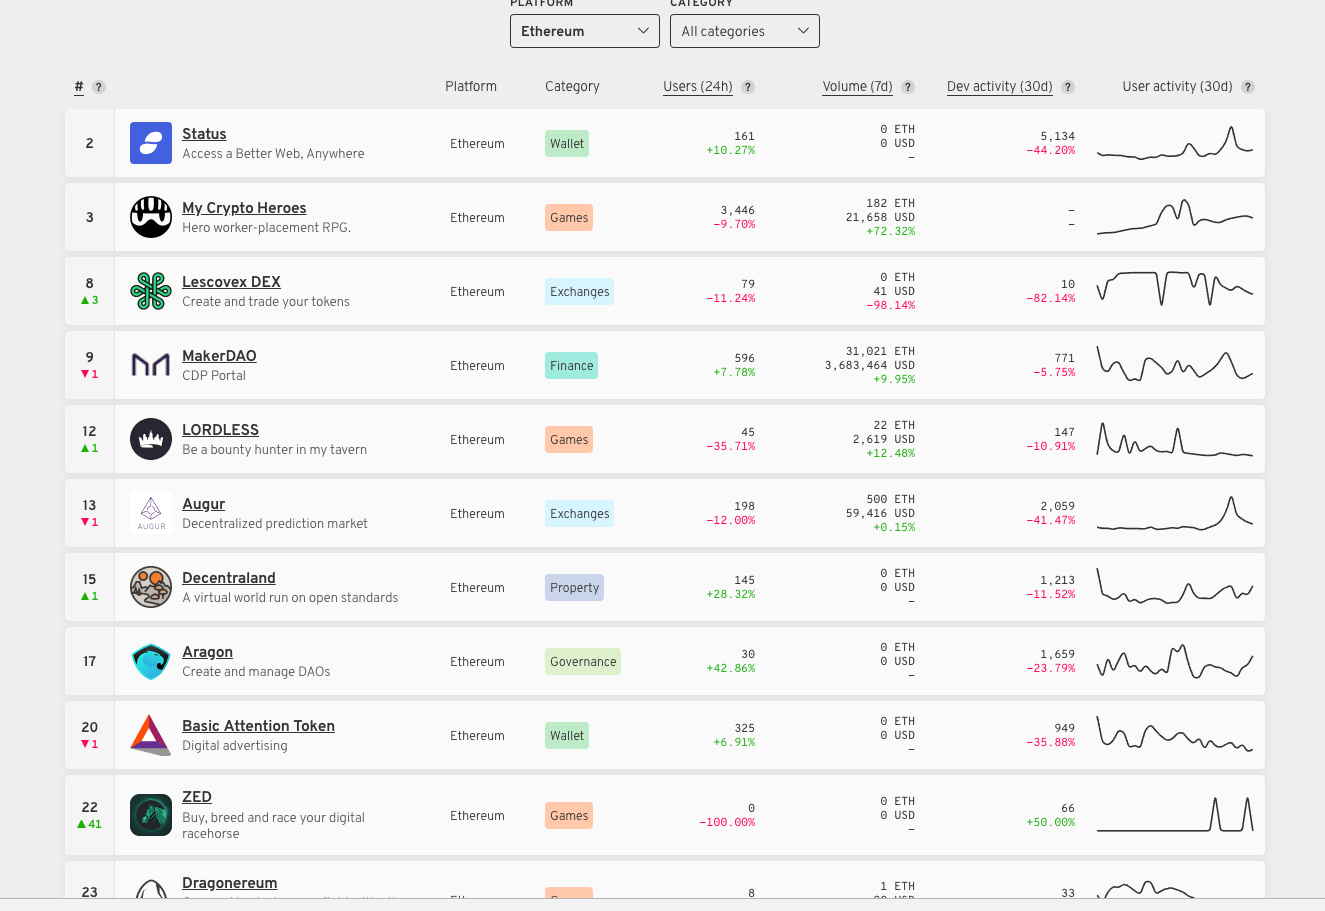Open the Basic Attention Token link

258,726
